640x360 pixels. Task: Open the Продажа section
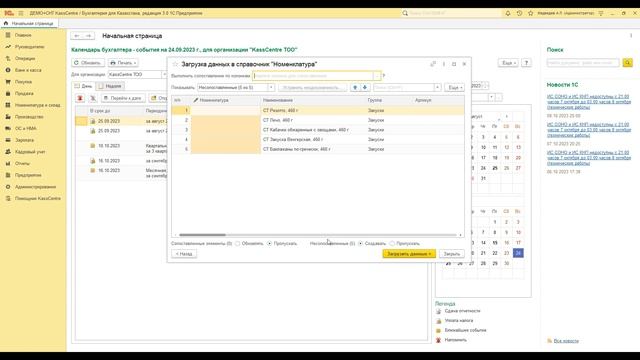[24, 93]
